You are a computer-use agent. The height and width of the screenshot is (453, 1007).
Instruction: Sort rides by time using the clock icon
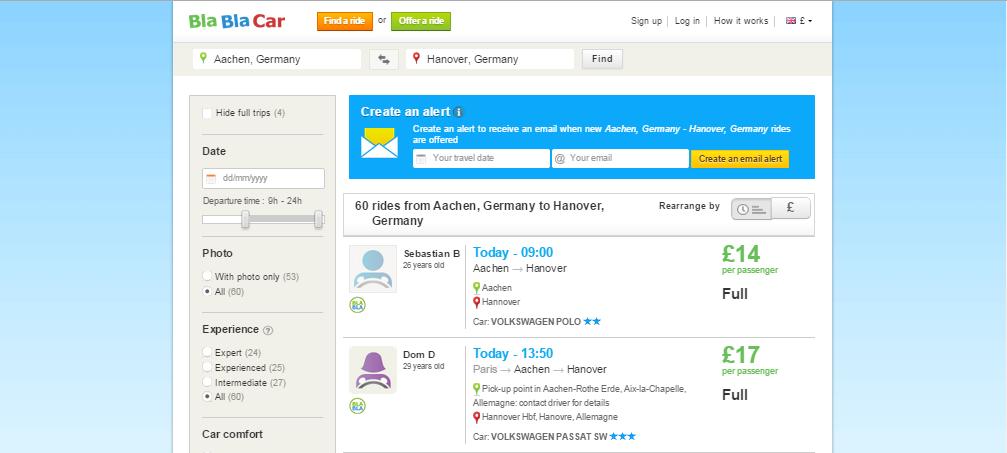751,209
